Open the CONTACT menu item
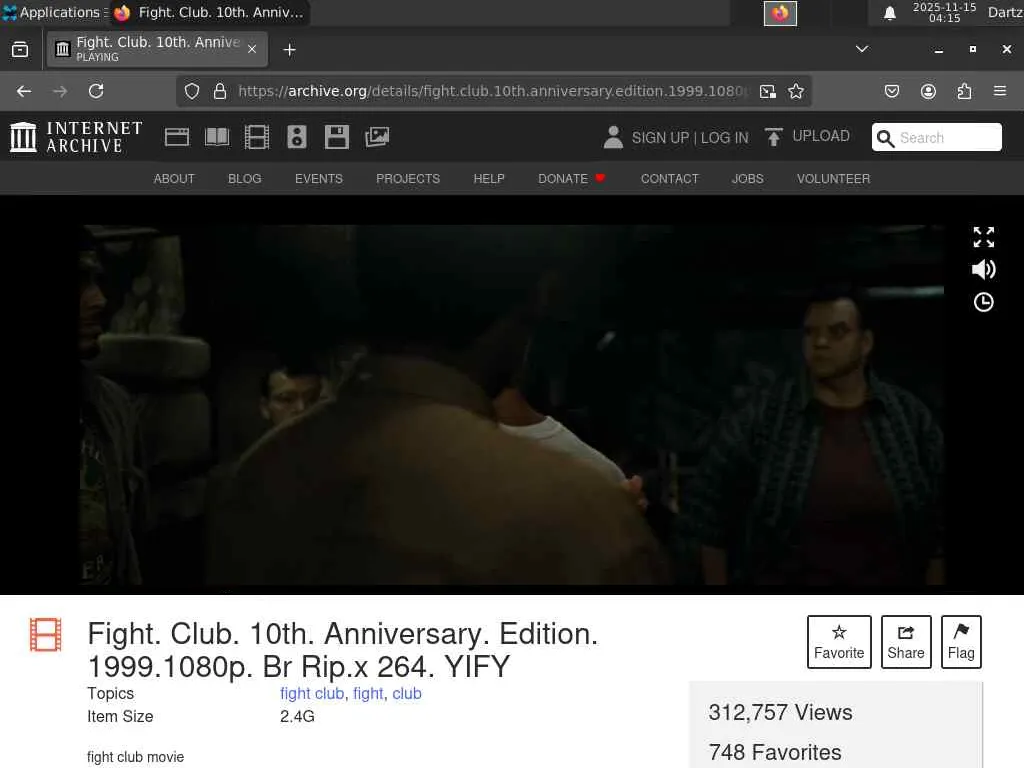Screen dimensions: 1024x768 (669, 179)
